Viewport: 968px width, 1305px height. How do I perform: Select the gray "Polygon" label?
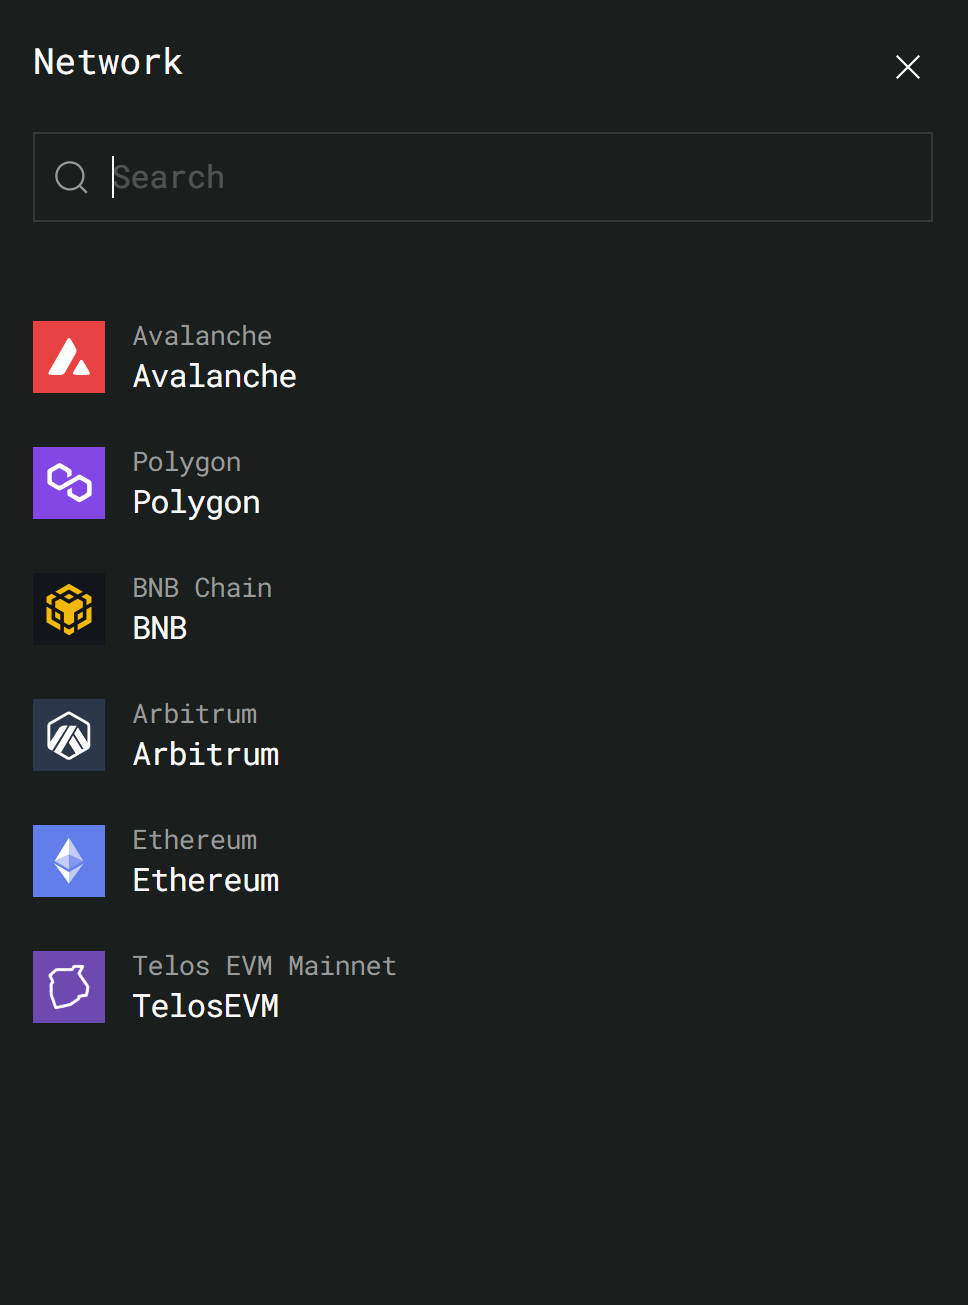click(187, 462)
